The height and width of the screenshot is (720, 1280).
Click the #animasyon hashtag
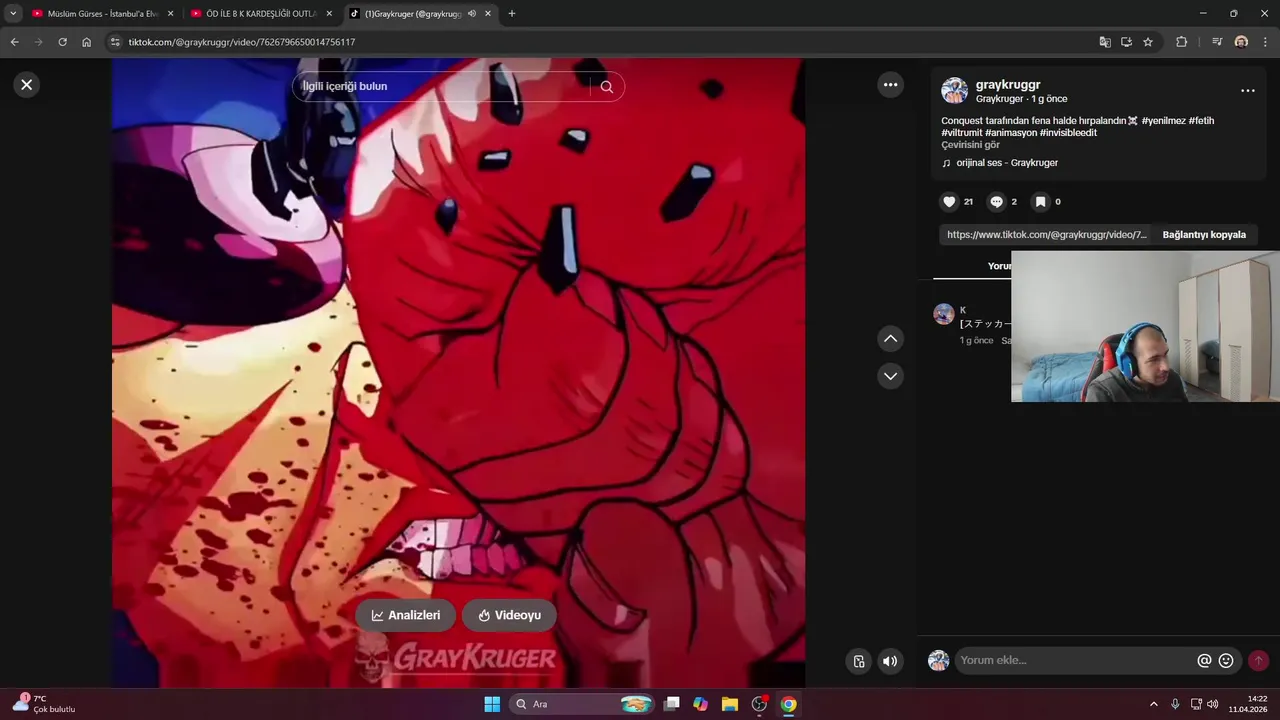[x=1011, y=133]
